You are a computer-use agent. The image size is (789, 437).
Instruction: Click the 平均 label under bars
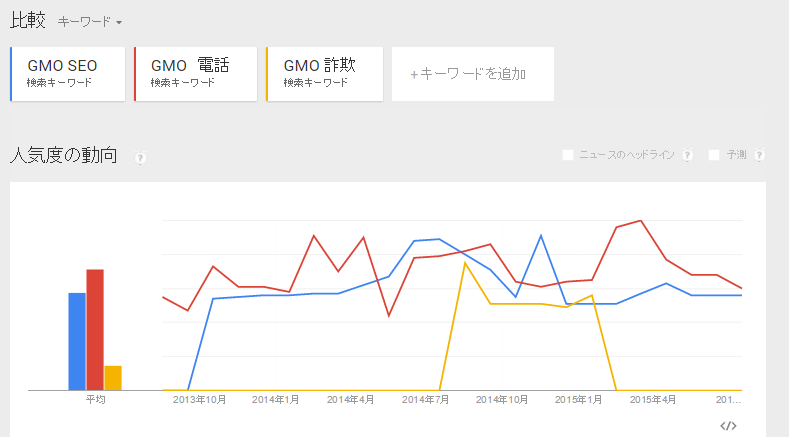[95, 400]
